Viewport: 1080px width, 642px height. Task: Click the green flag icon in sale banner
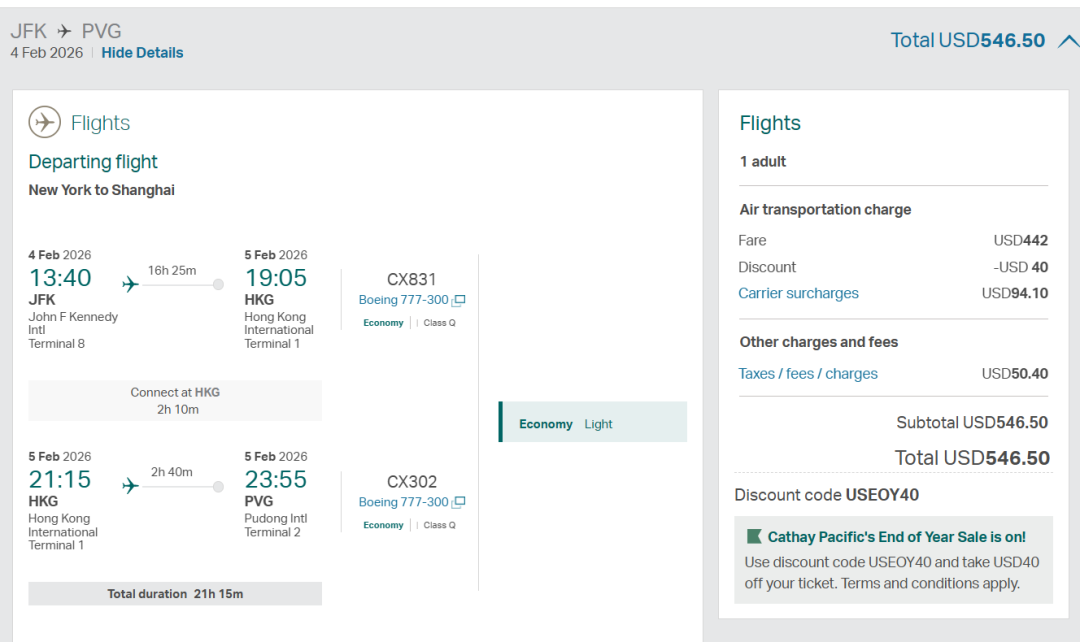[754, 537]
